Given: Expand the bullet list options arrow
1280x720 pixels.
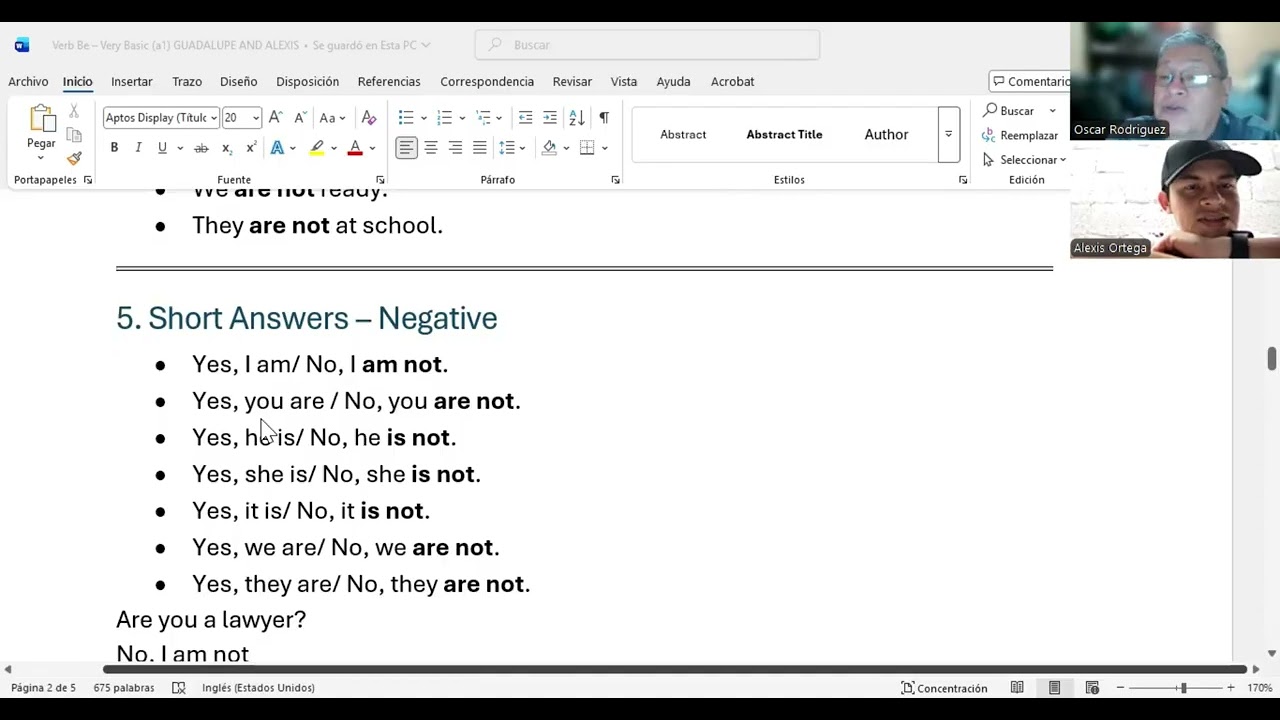Looking at the screenshot, I should (x=424, y=118).
